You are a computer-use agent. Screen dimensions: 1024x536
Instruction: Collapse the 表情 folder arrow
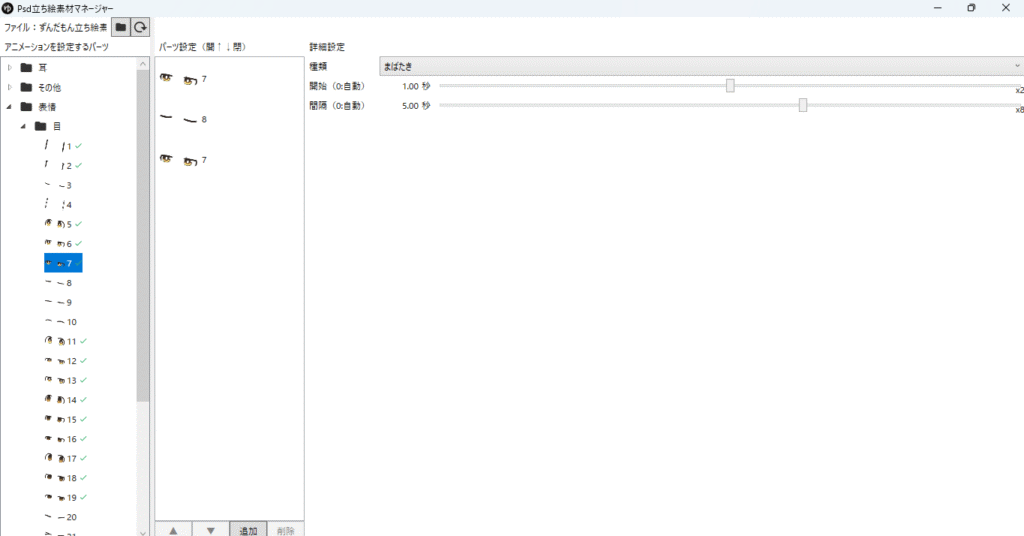pos(10,107)
